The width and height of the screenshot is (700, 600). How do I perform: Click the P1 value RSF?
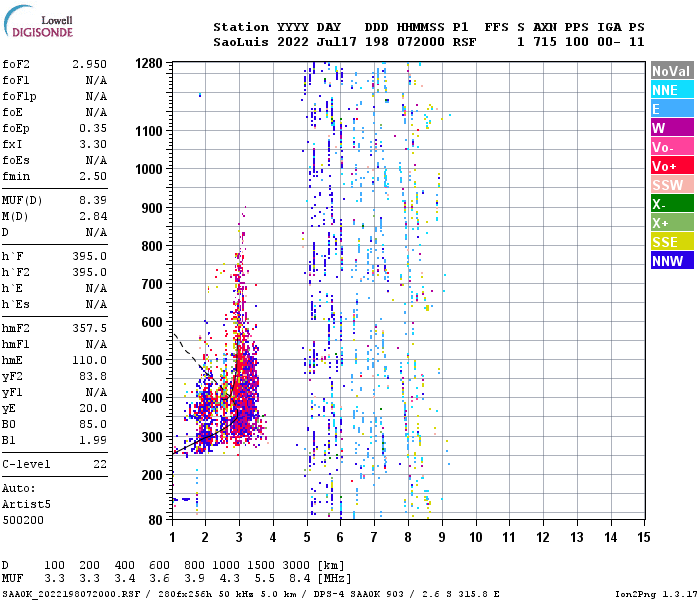tap(464, 42)
